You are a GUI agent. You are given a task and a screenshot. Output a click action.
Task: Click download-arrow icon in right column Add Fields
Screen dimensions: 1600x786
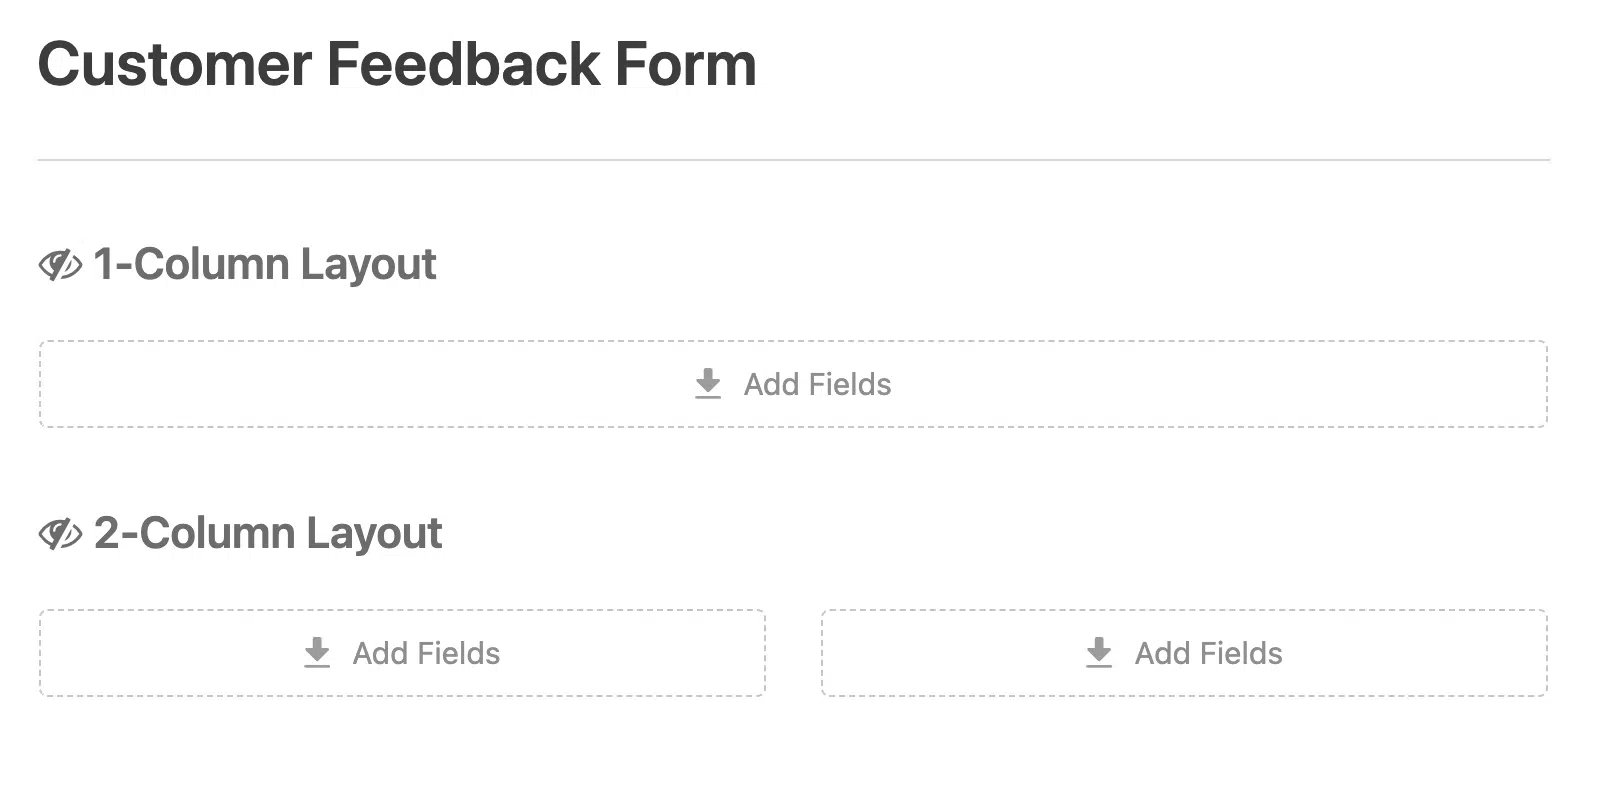coord(1099,653)
